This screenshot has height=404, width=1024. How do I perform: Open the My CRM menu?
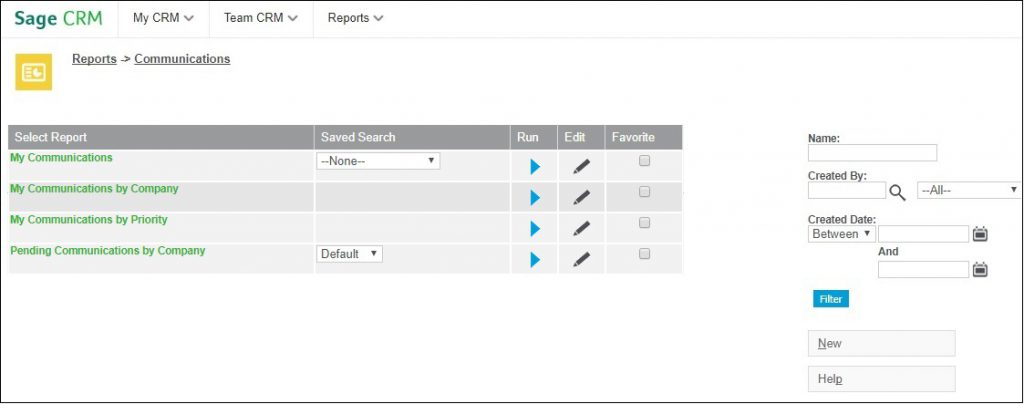tap(163, 18)
